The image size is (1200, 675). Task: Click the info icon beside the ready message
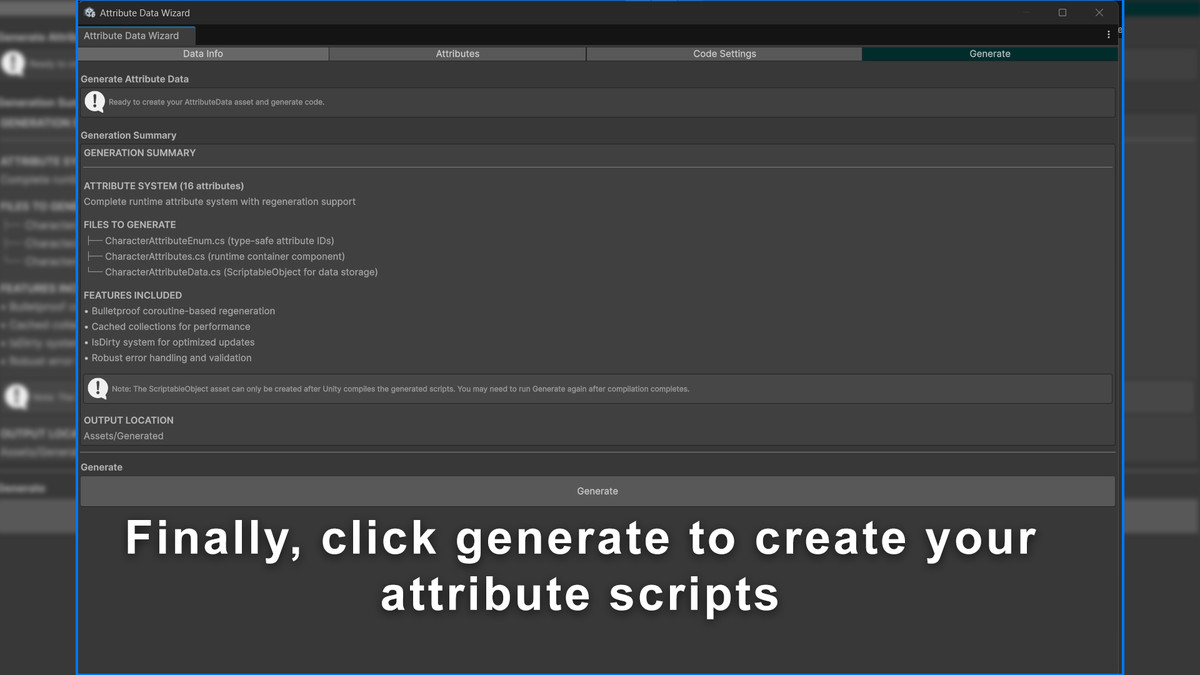[x=95, y=101]
